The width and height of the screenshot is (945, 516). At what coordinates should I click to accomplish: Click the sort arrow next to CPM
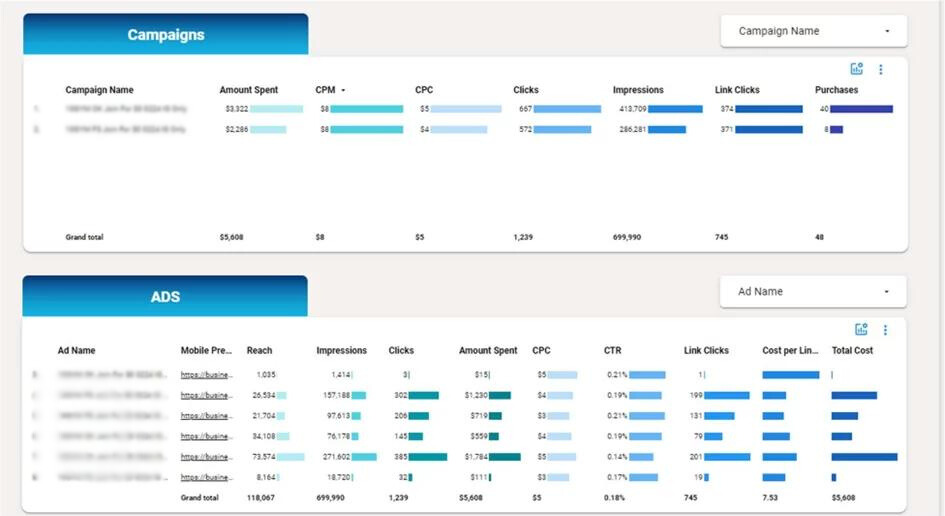pos(344,90)
